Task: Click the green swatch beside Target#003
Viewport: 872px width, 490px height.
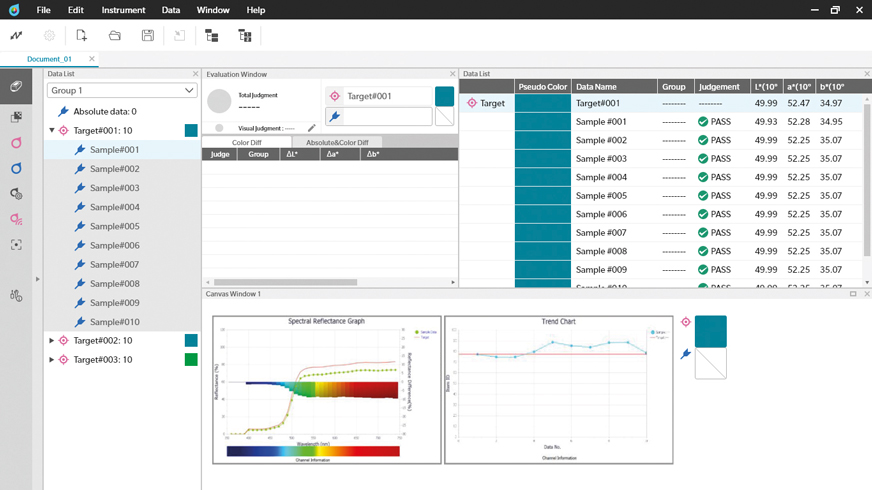Action: (x=191, y=360)
